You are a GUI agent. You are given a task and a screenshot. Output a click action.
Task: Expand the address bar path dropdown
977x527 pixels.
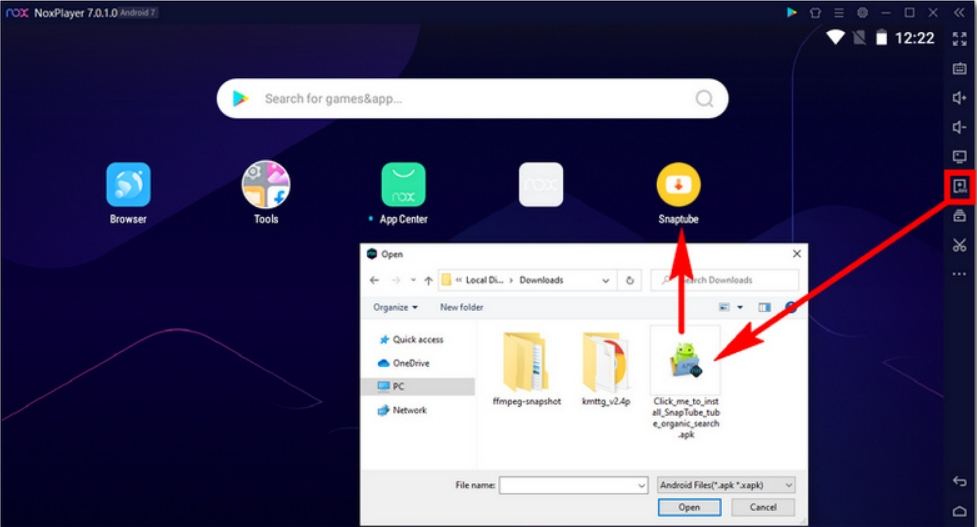[606, 280]
